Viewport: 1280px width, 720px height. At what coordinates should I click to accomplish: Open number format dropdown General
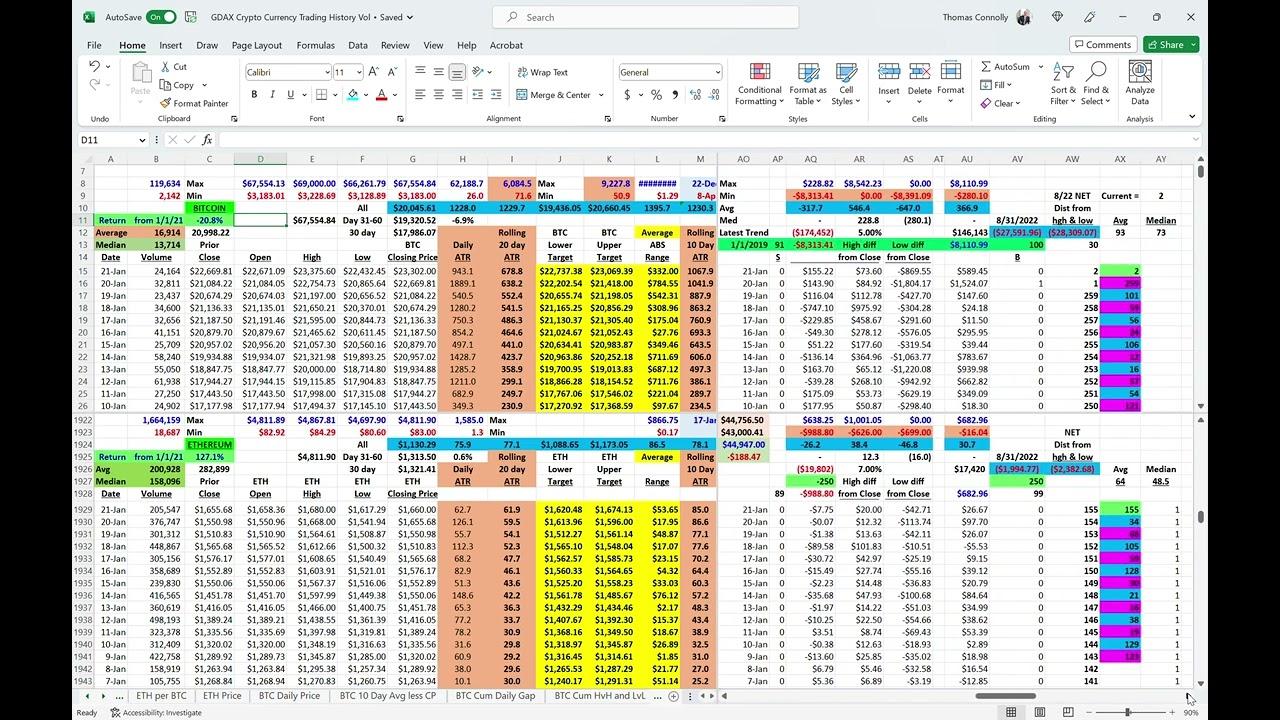pos(717,73)
